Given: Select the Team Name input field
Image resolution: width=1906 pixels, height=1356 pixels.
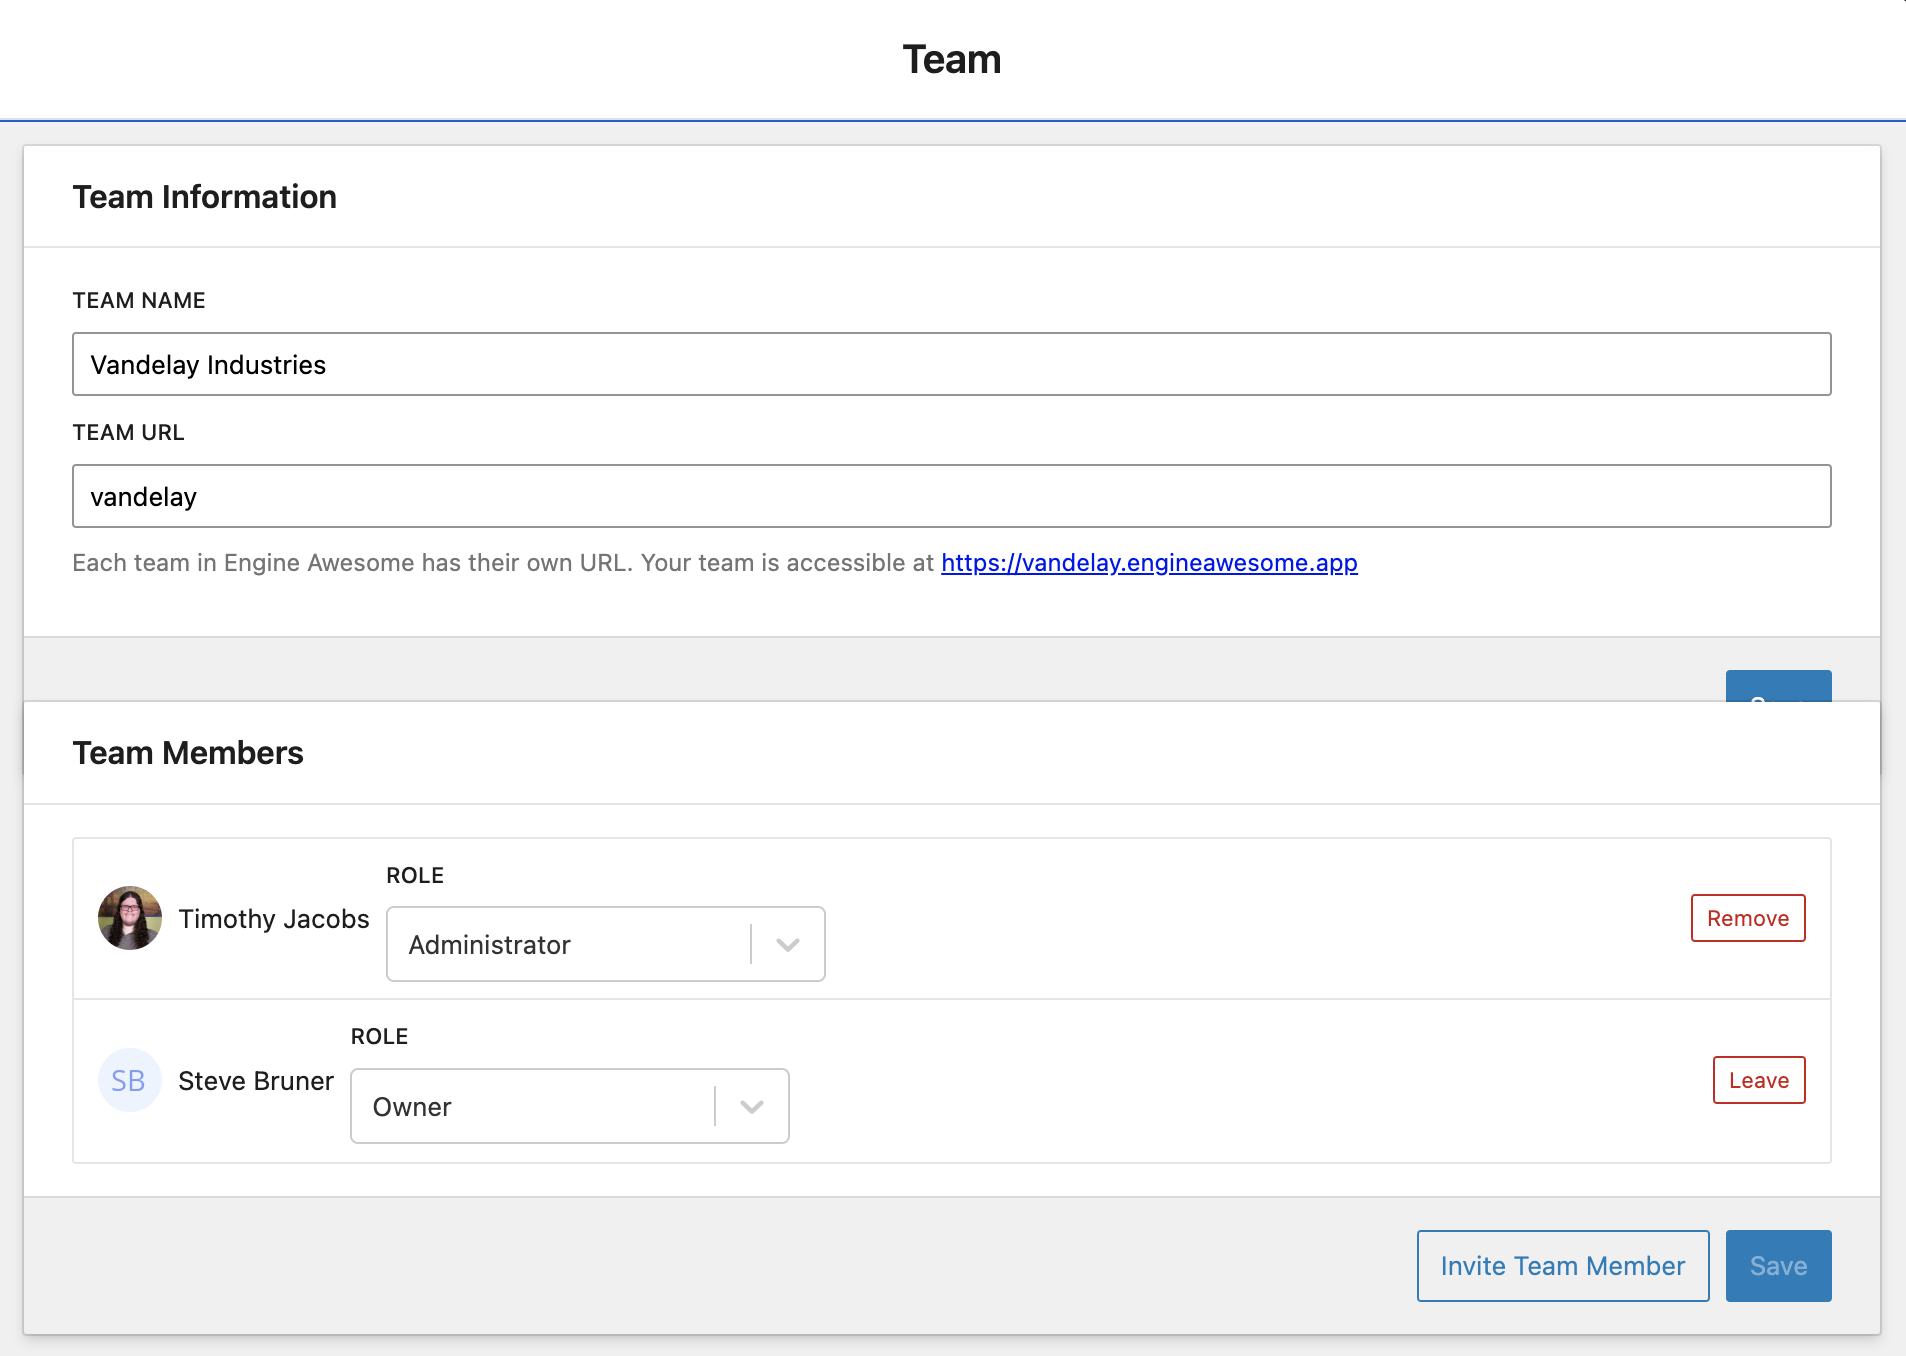Looking at the screenshot, I should coord(950,364).
